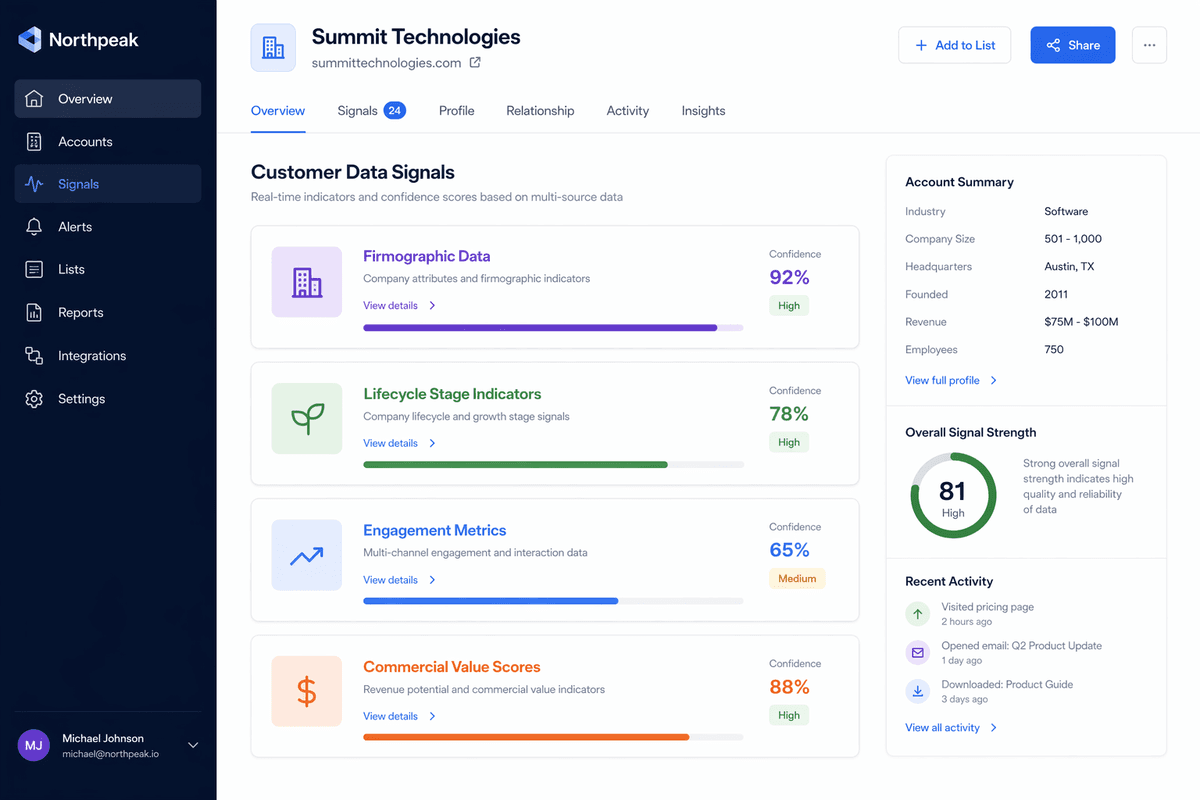Click the Commercial Value Scores orange progress bar
The height and width of the screenshot is (800, 1200).
pos(553,737)
